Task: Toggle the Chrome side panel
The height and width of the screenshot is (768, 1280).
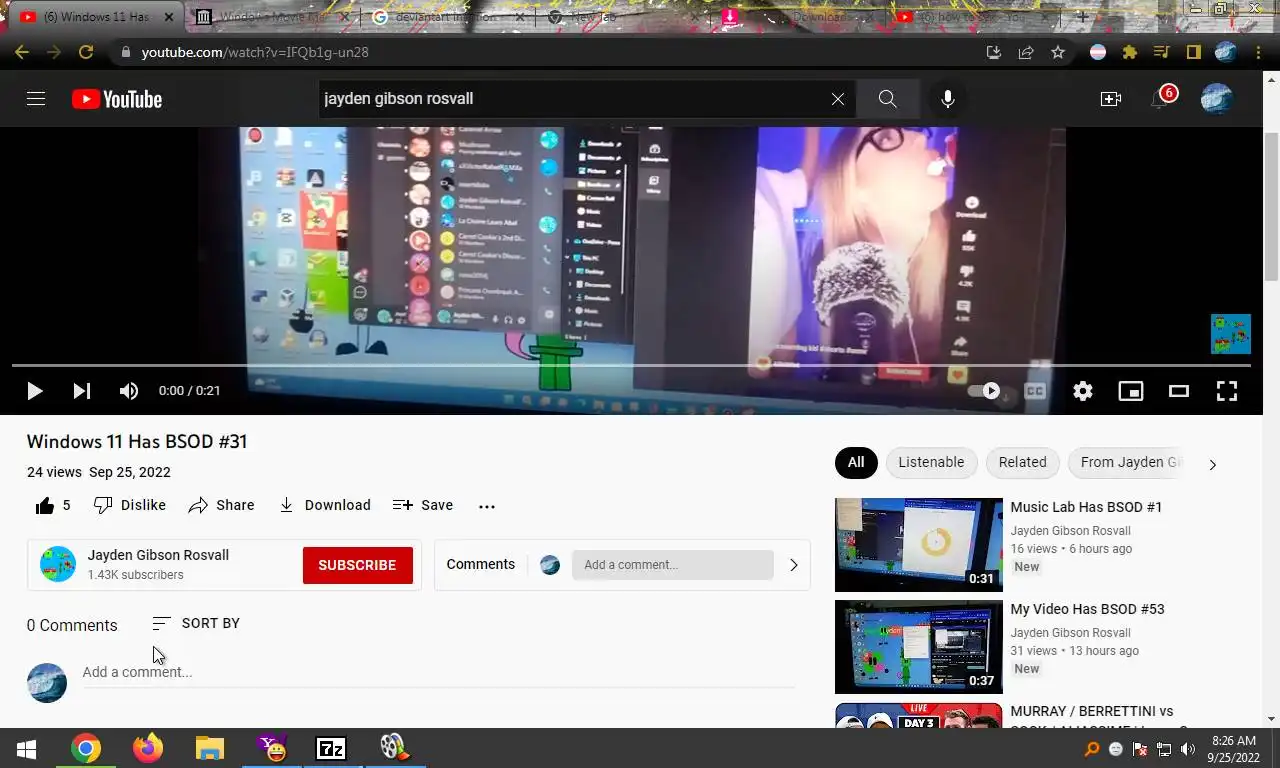Action: [x=1194, y=52]
